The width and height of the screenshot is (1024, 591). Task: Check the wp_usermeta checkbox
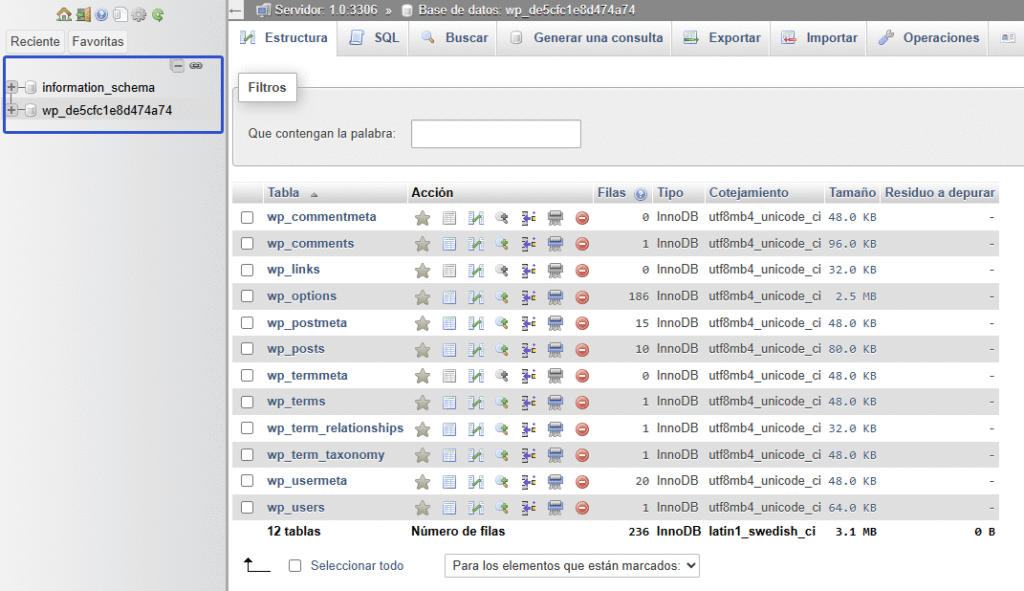[247, 481]
